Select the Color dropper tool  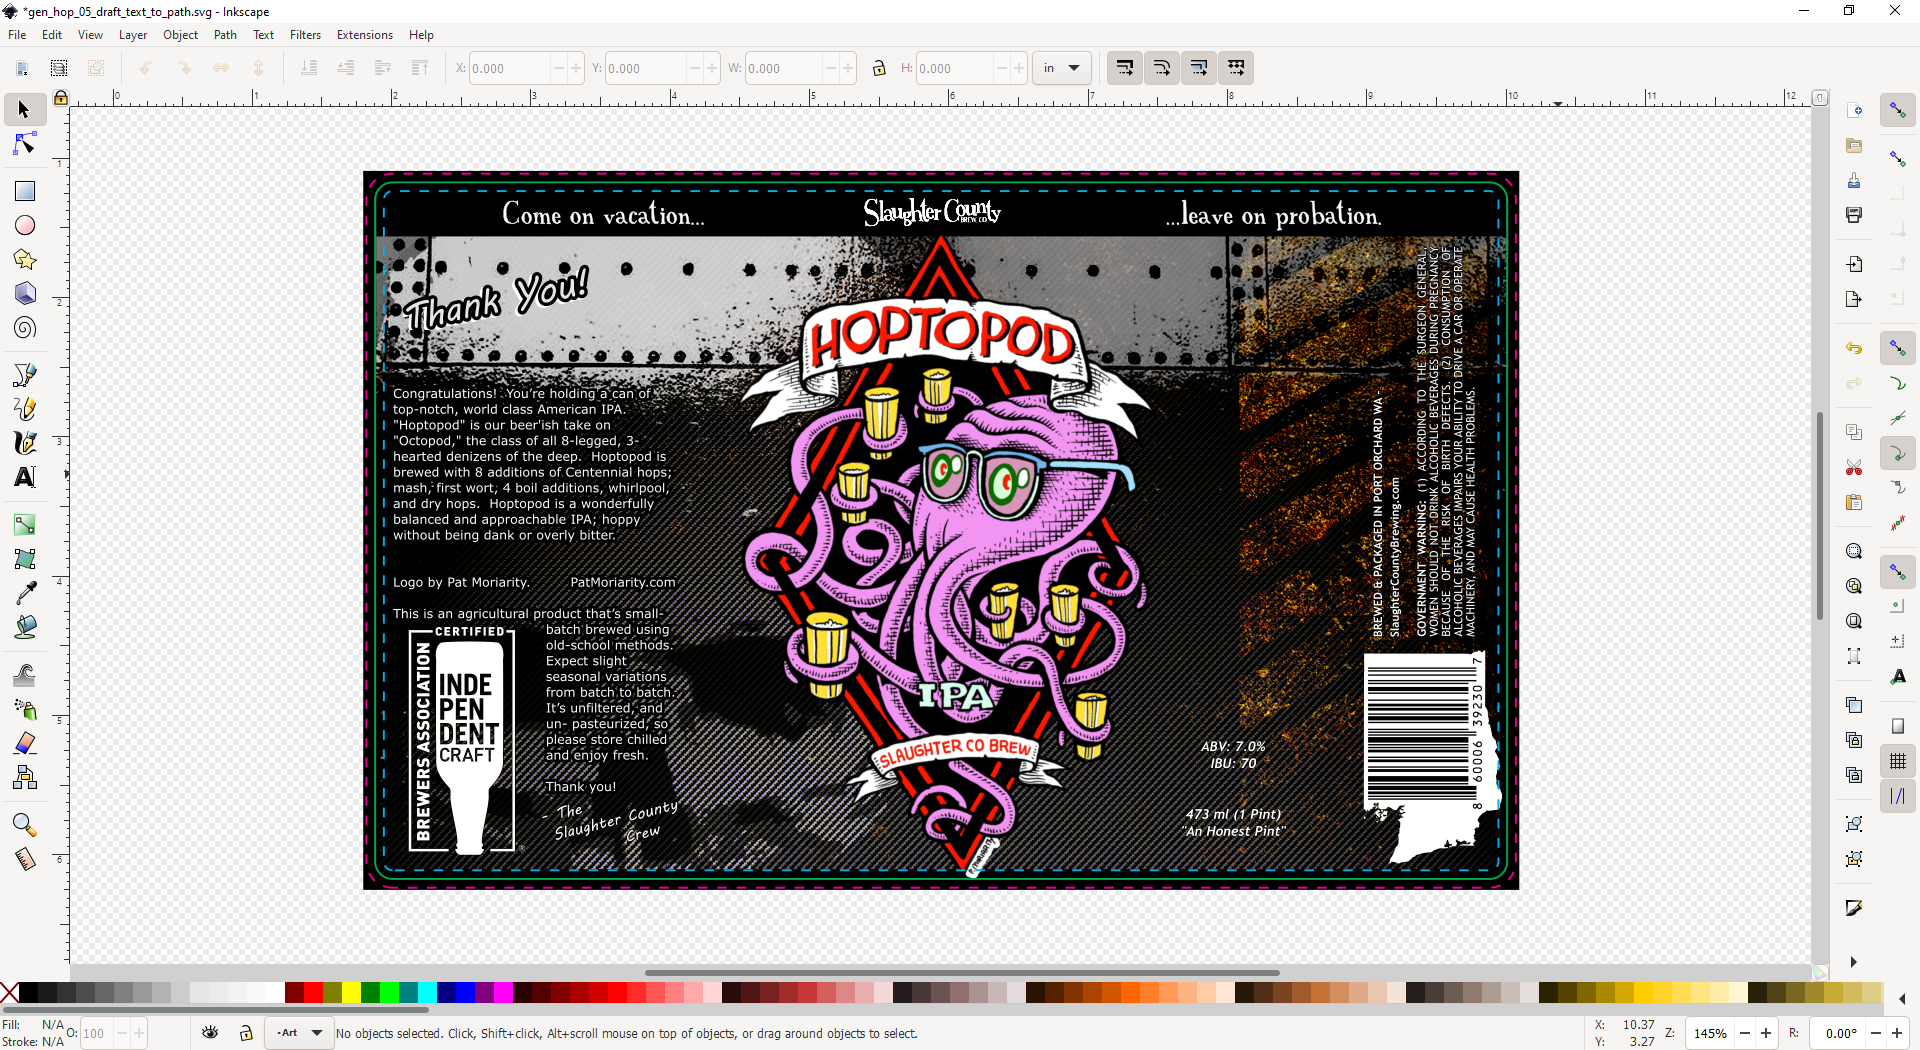[25, 593]
